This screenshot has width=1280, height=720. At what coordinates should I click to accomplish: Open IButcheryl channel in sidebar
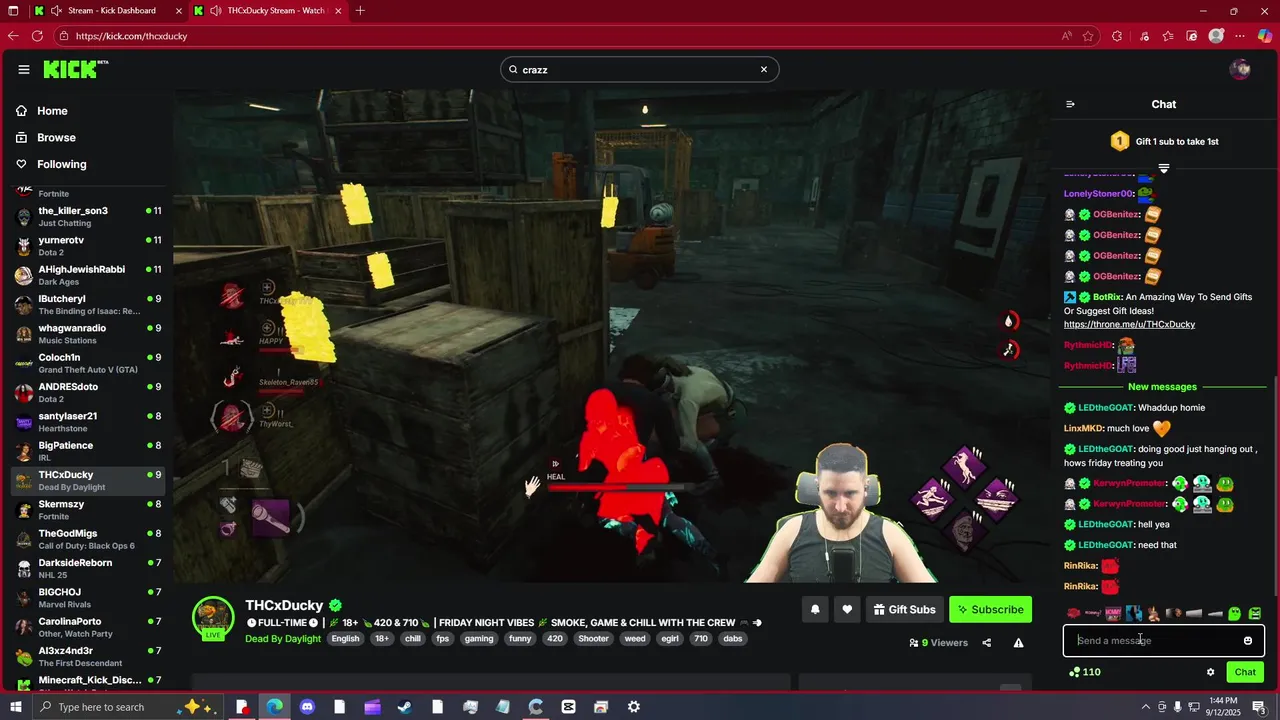click(x=88, y=305)
